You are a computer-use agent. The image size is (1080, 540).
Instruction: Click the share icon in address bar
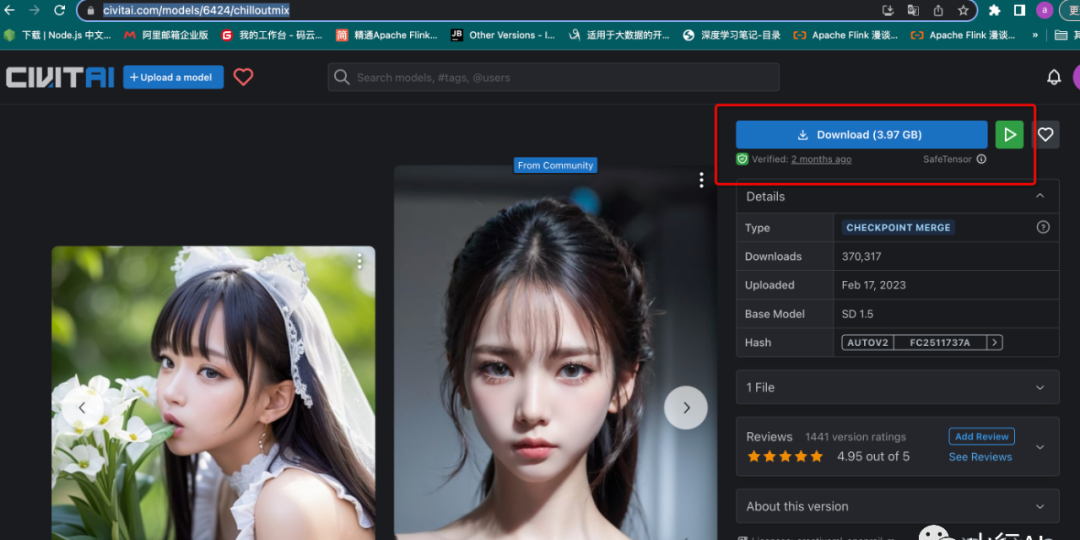(938, 10)
